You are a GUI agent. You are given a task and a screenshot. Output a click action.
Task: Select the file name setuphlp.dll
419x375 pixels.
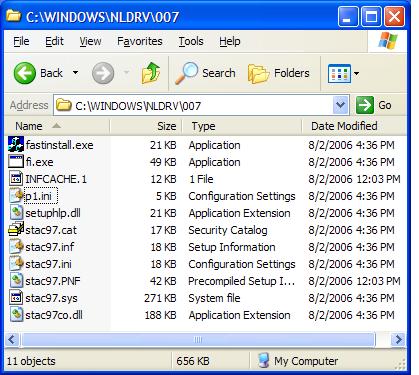point(53,213)
